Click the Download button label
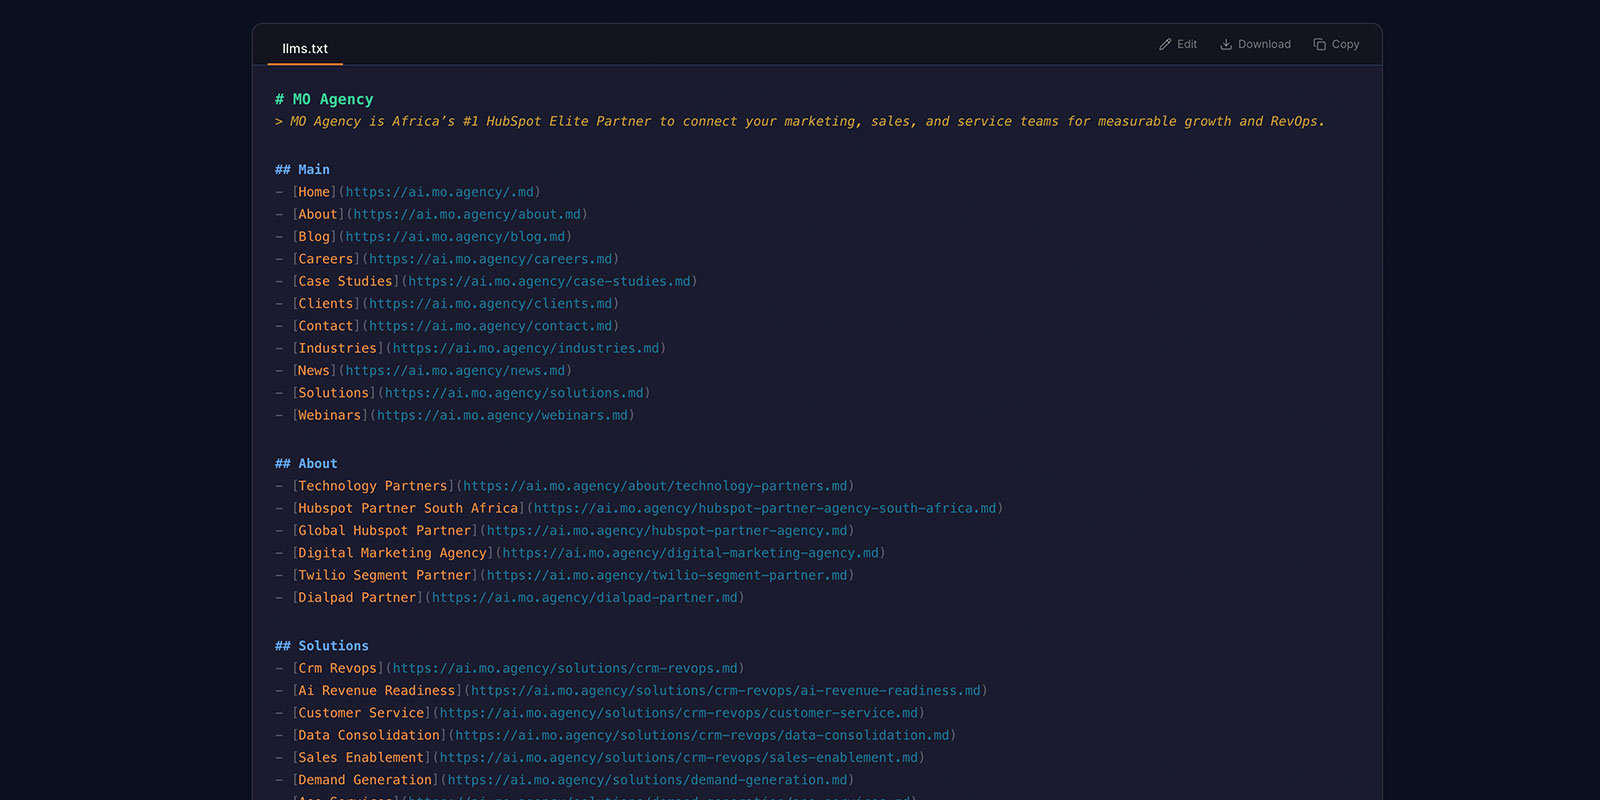 tap(1264, 44)
